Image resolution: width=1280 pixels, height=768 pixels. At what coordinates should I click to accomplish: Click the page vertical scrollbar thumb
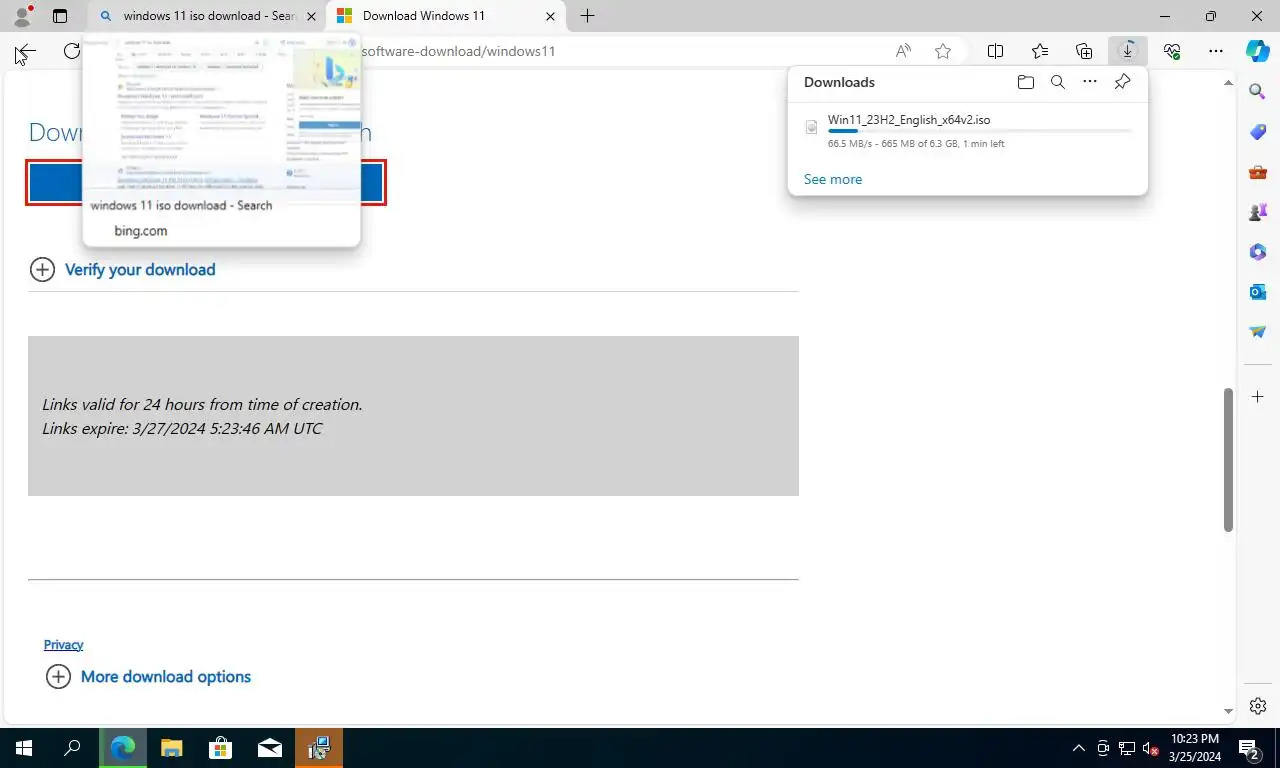tap(1229, 459)
